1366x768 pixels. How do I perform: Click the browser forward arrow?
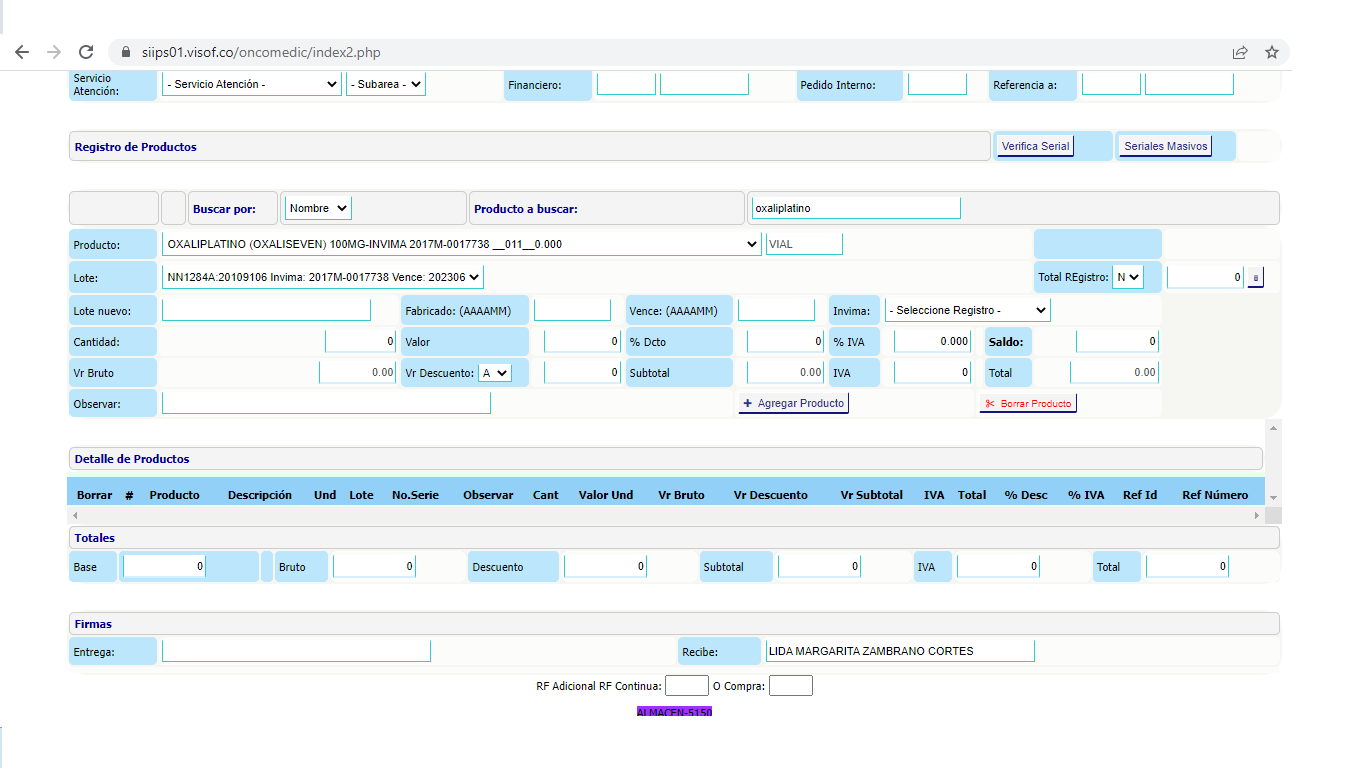[x=54, y=52]
